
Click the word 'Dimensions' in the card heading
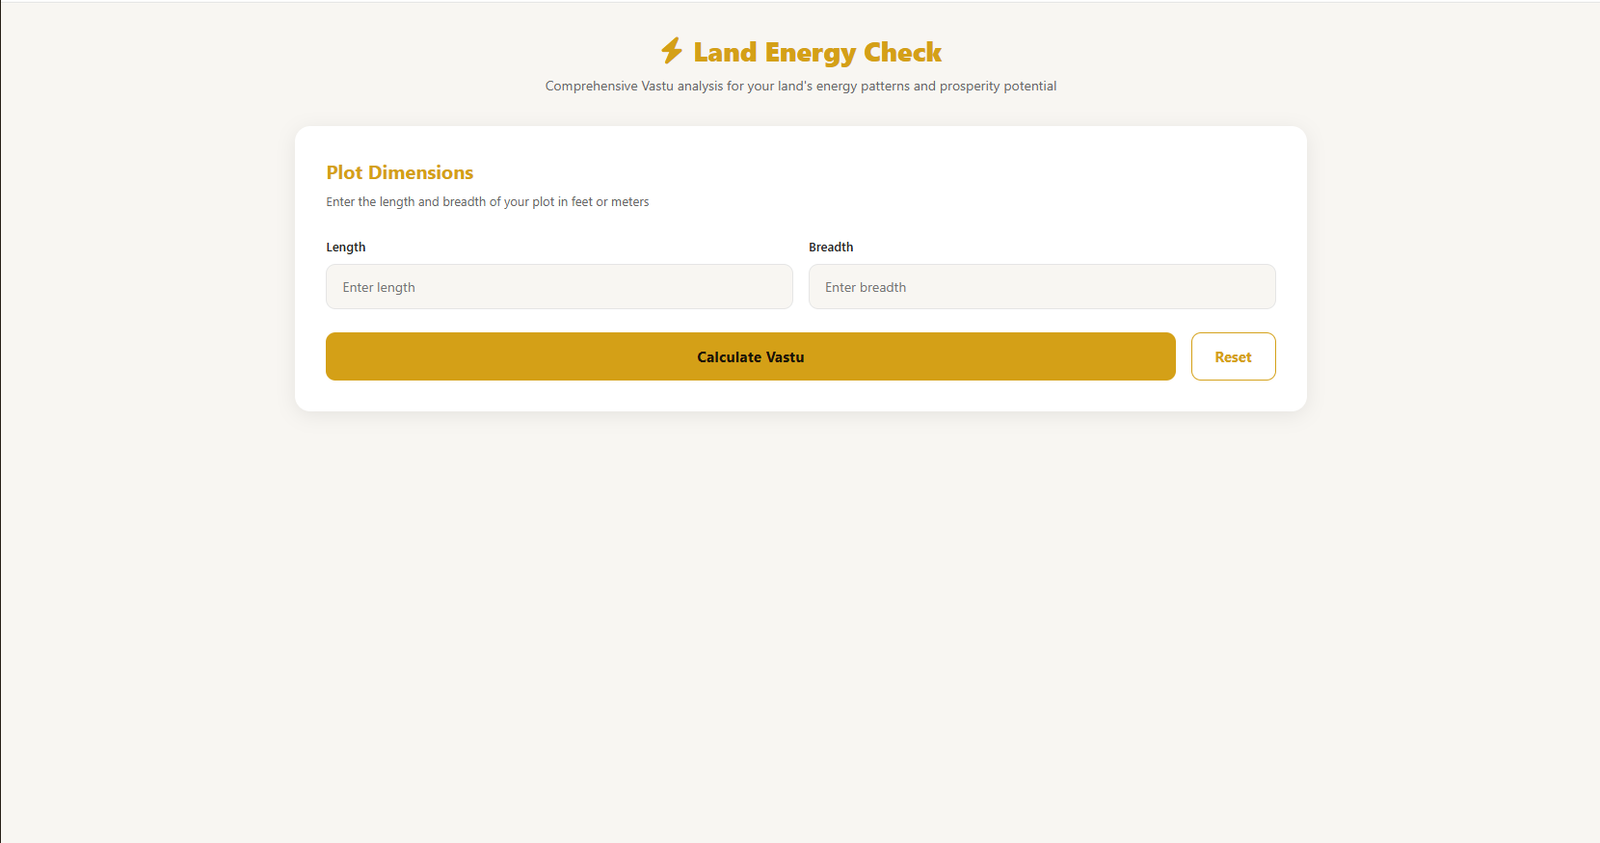421,173
